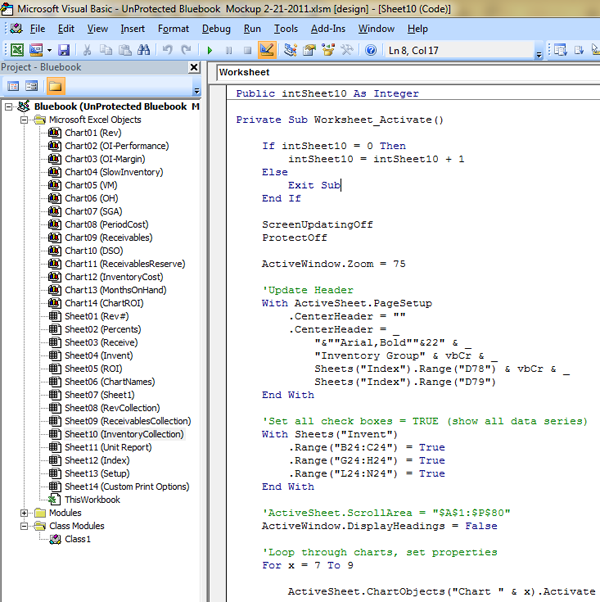Open the Help menu
The height and width of the screenshot is (602, 600).
point(418,29)
